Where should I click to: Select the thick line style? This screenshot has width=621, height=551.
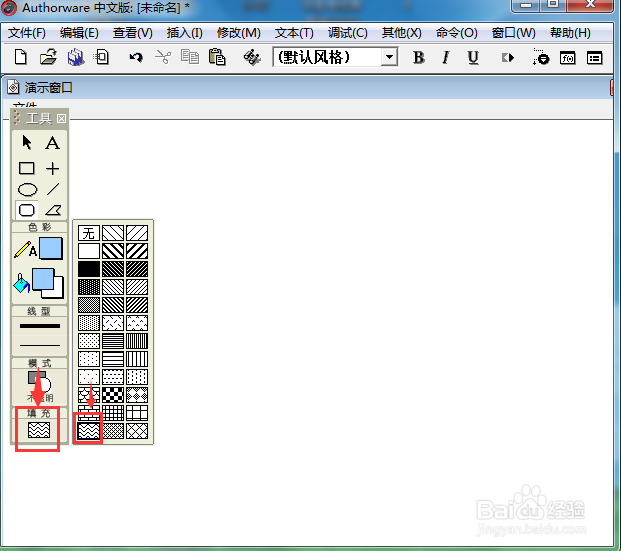point(40,326)
